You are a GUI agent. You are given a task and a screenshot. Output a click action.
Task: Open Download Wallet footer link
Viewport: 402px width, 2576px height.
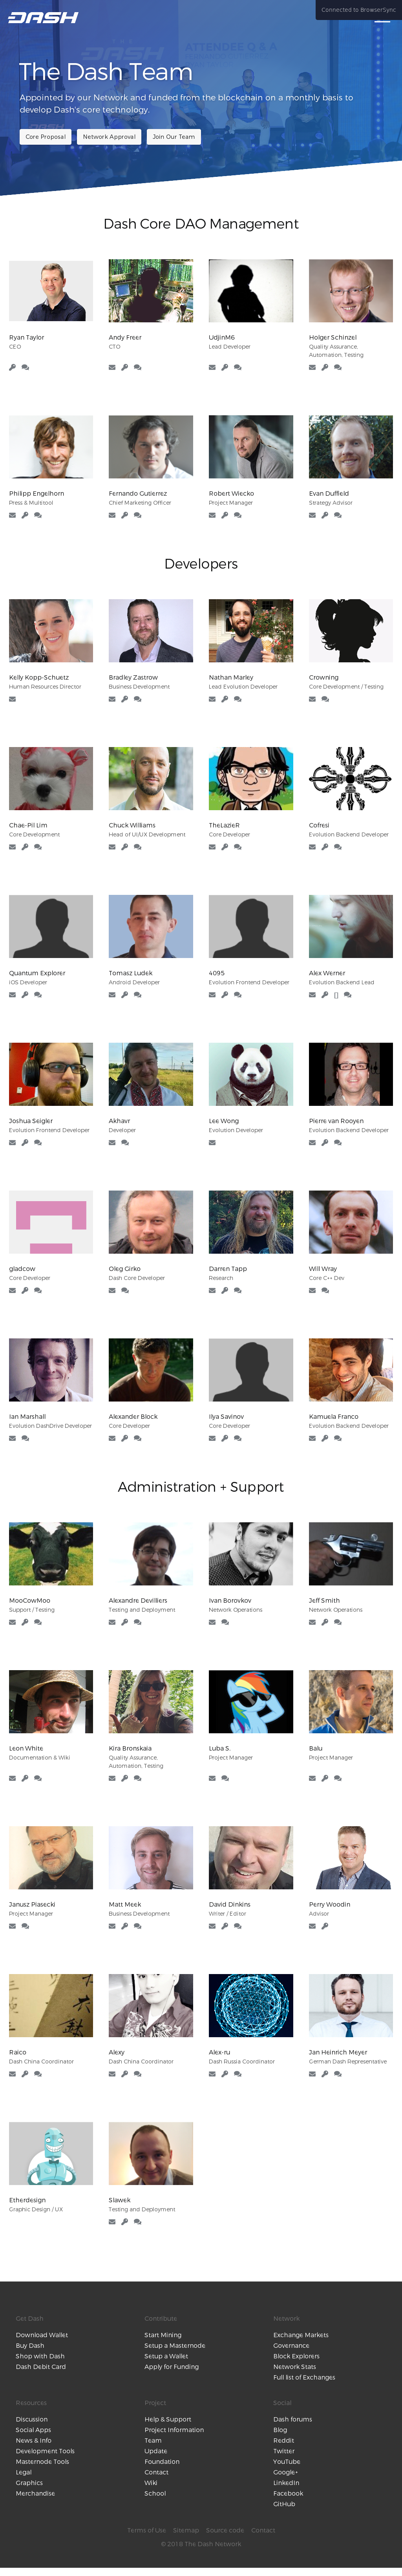click(42, 2335)
